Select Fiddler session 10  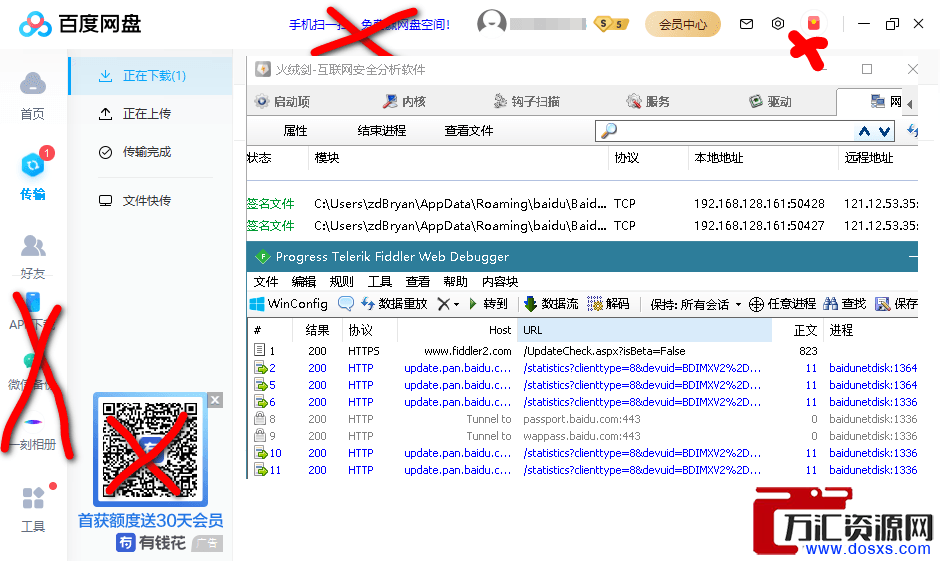click(582, 453)
